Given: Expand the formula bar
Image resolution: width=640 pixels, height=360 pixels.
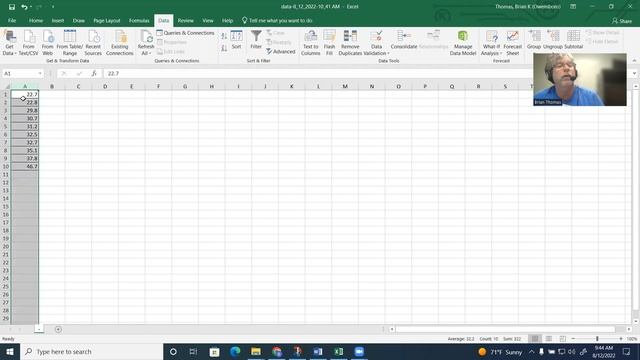Looking at the screenshot, I should coord(634,73).
